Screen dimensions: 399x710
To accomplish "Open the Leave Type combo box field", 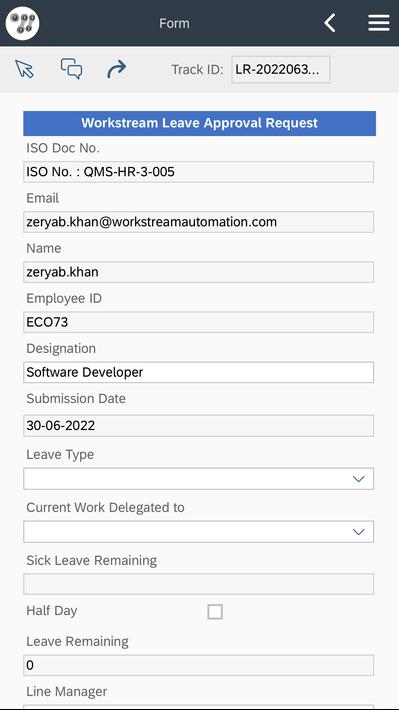I will (x=198, y=479).
